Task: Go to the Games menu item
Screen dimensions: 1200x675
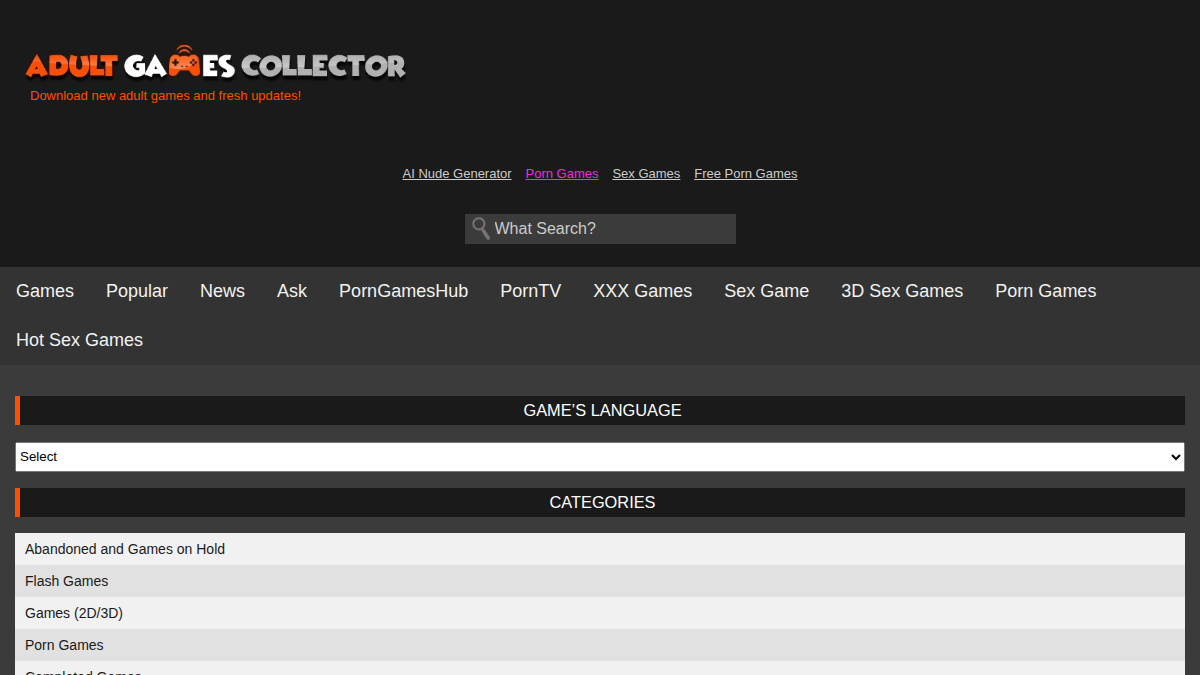Action: [45, 291]
